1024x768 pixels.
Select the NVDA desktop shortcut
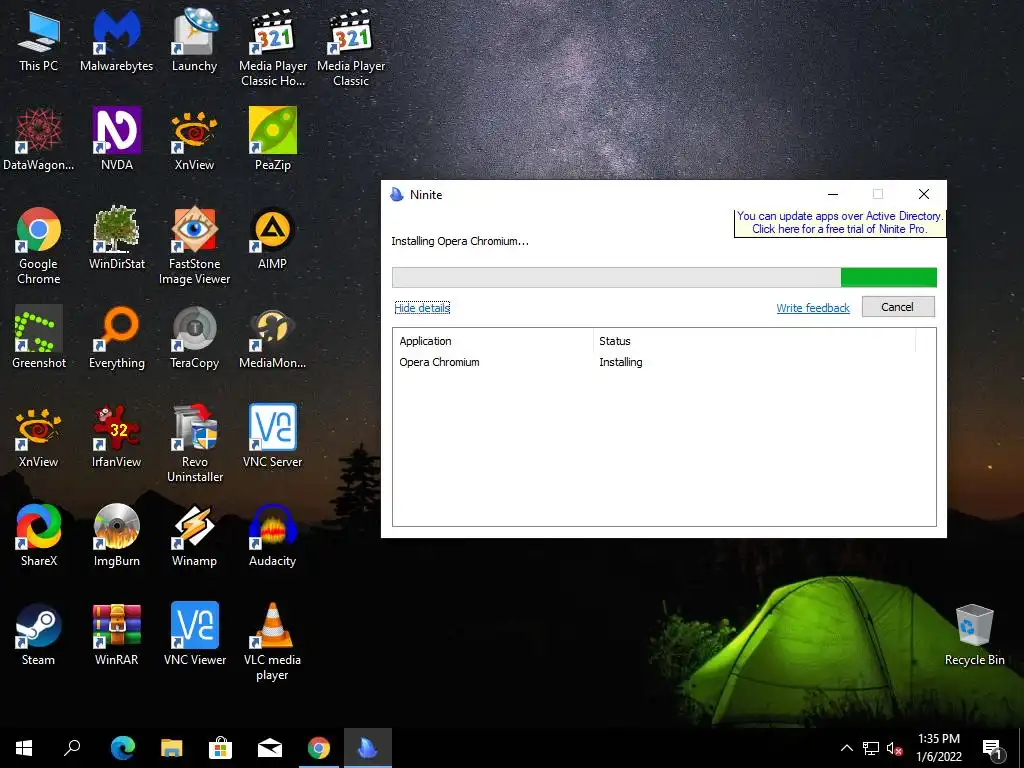pyautogui.click(x=116, y=140)
